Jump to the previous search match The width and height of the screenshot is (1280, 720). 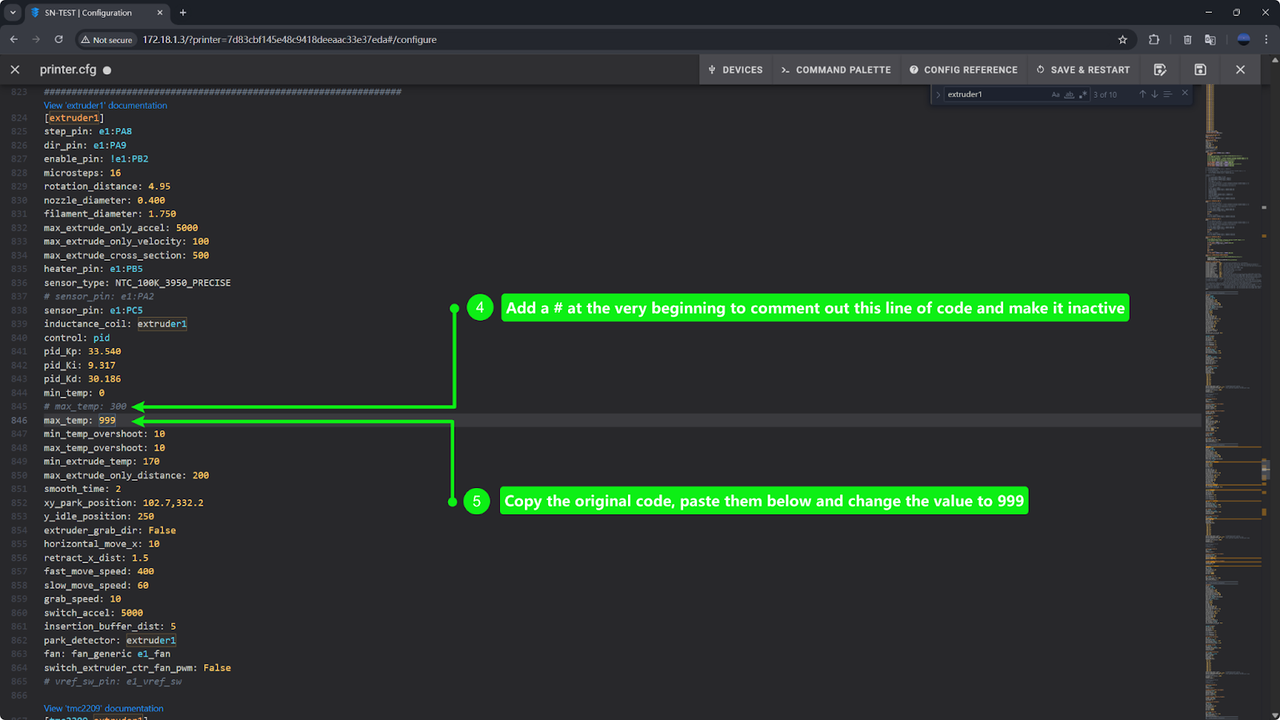click(1142, 94)
